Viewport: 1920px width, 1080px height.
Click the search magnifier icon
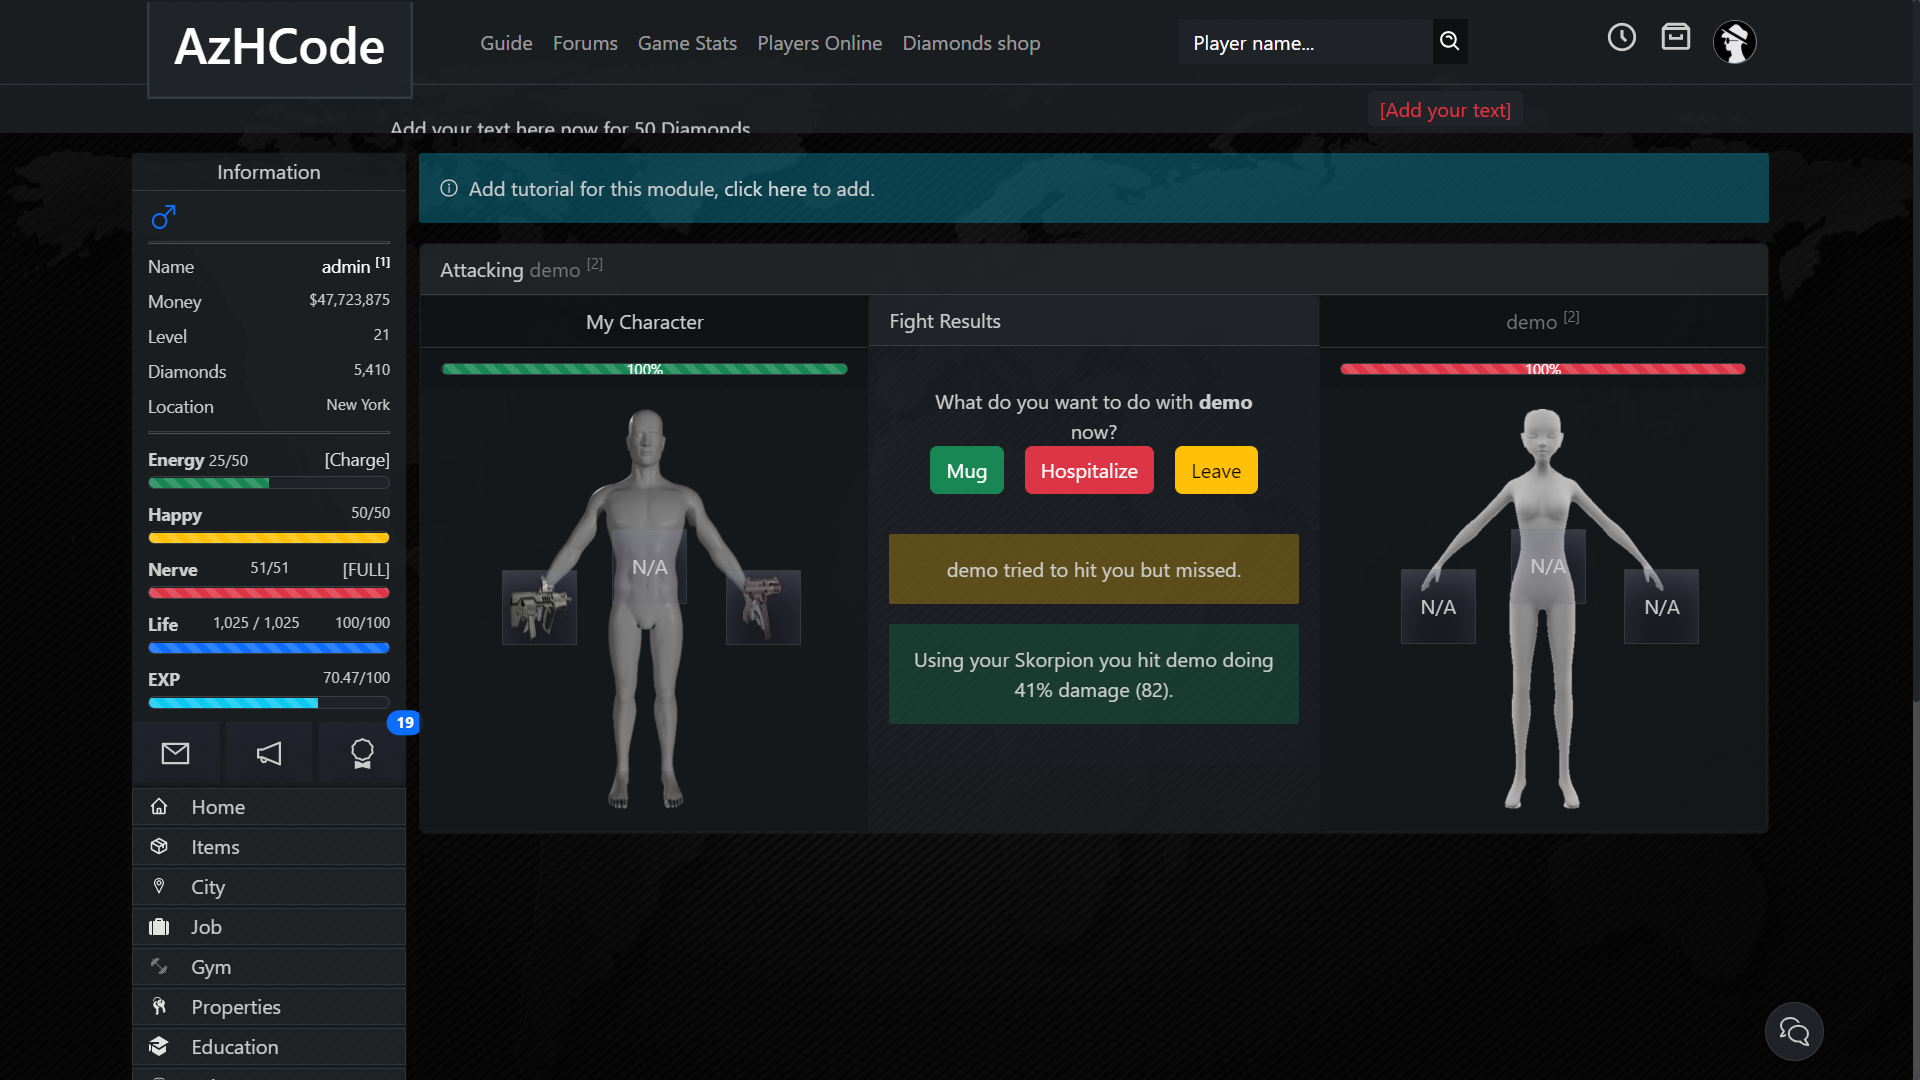coord(1449,42)
